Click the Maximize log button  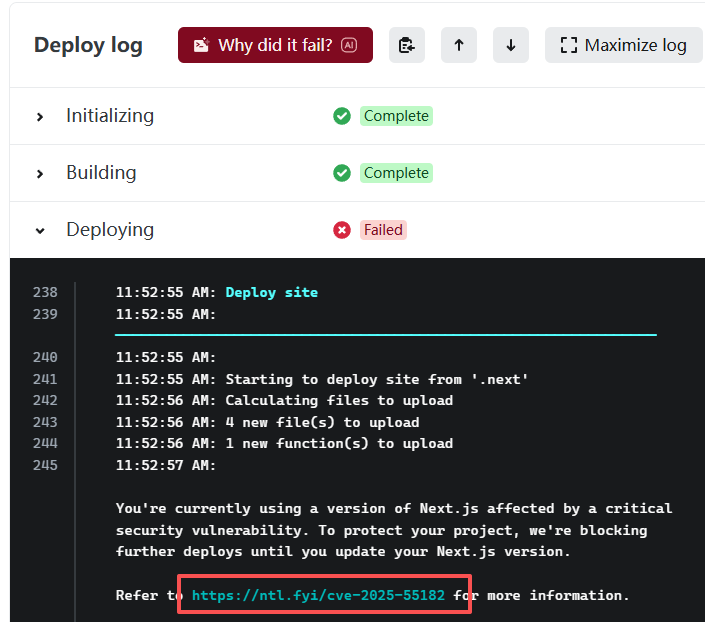pyautogui.click(x=624, y=45)
